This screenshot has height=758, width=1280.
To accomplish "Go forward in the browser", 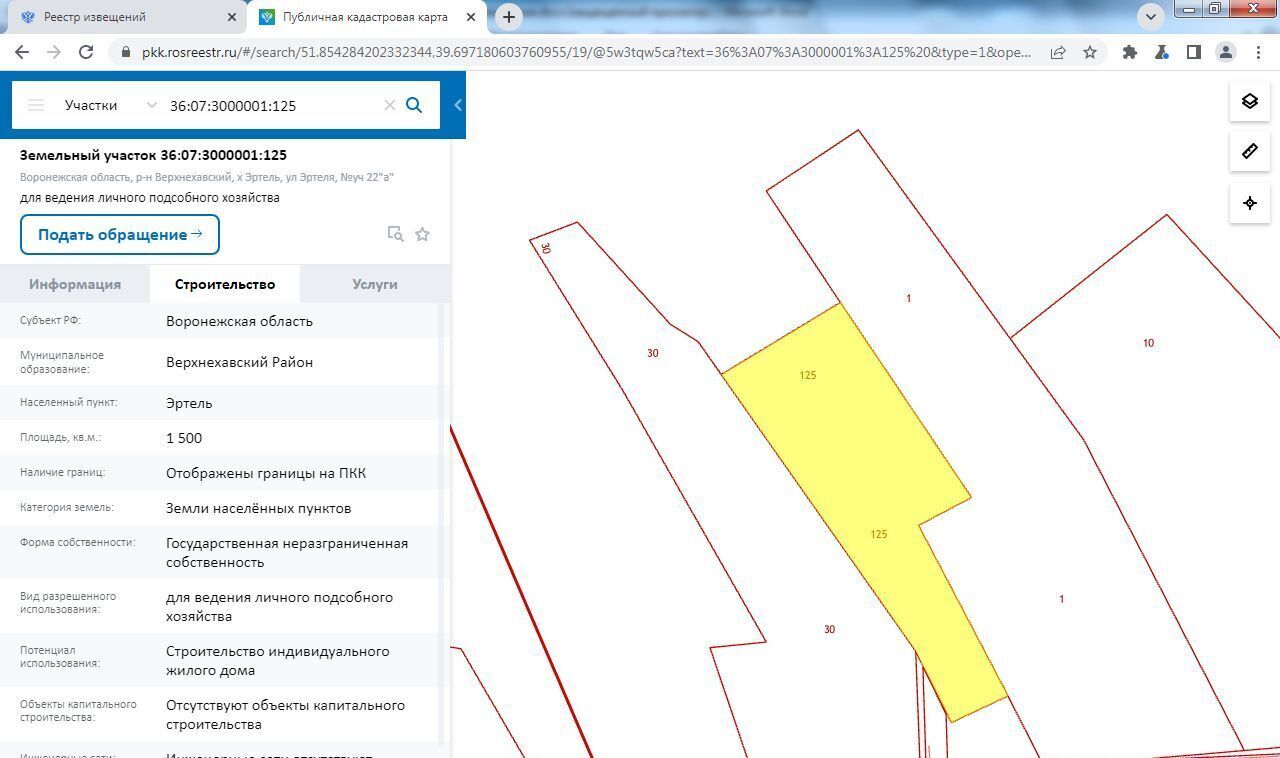I will (54, 52).
